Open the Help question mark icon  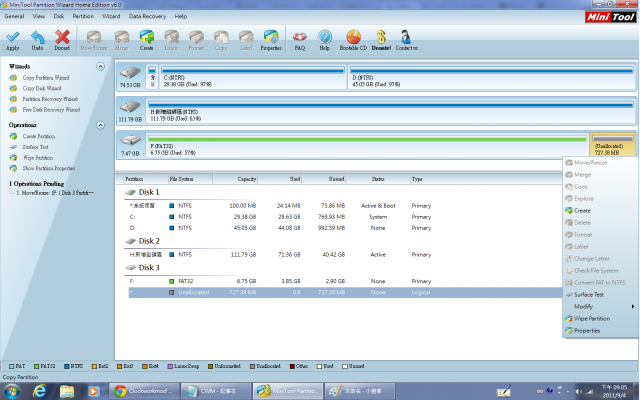325,37
